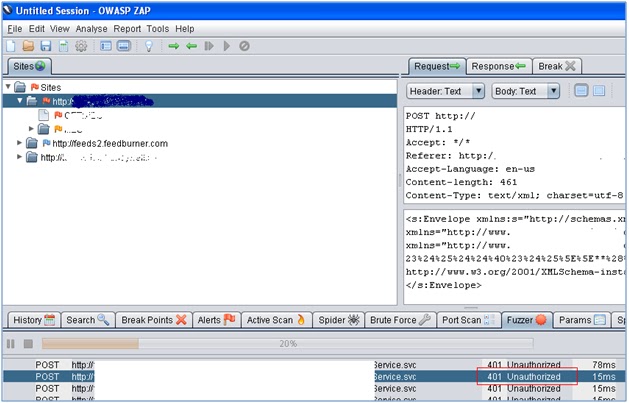The height and width of the screenshot is (403, 629).
Task: Select the feeds2.feedburner.com site entry
Action: 110,144
